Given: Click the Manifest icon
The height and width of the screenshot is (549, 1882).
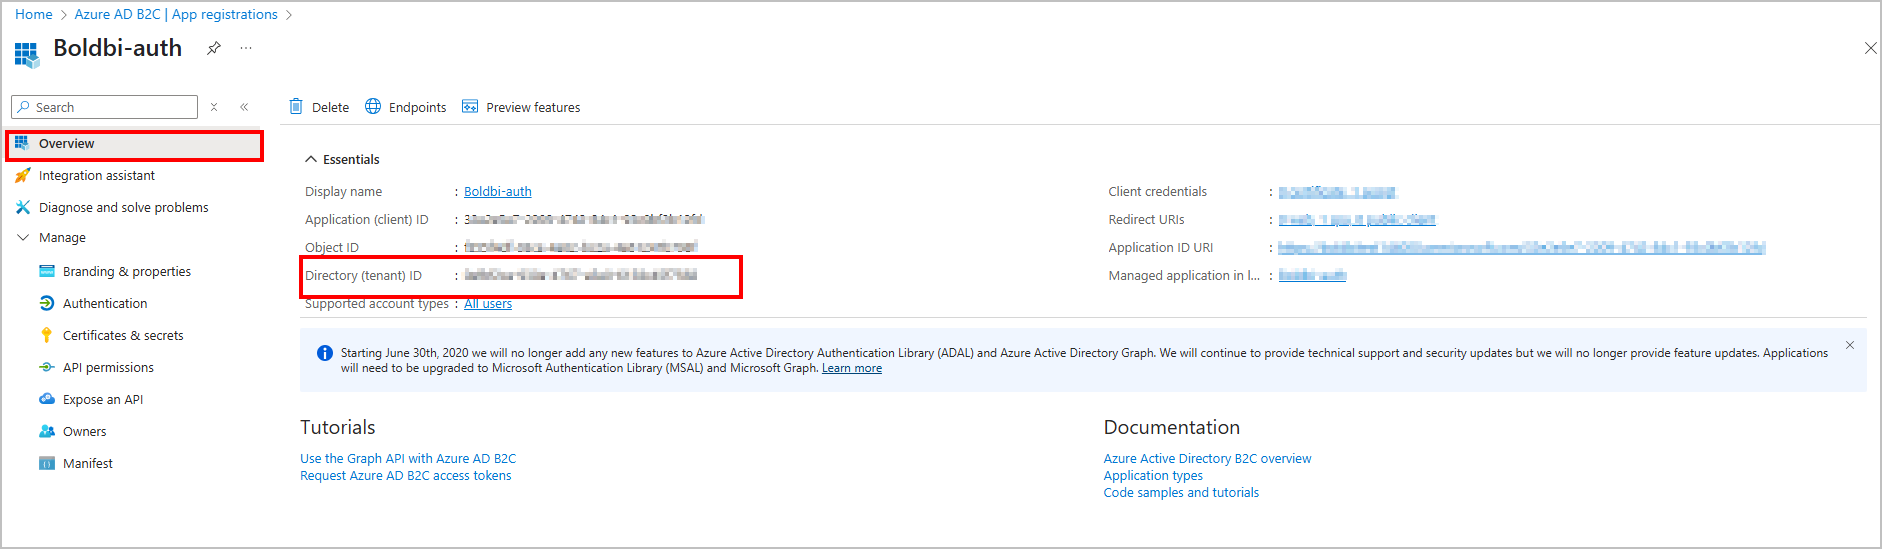Looking at the screenshot, I should click(x=46, y=463).
